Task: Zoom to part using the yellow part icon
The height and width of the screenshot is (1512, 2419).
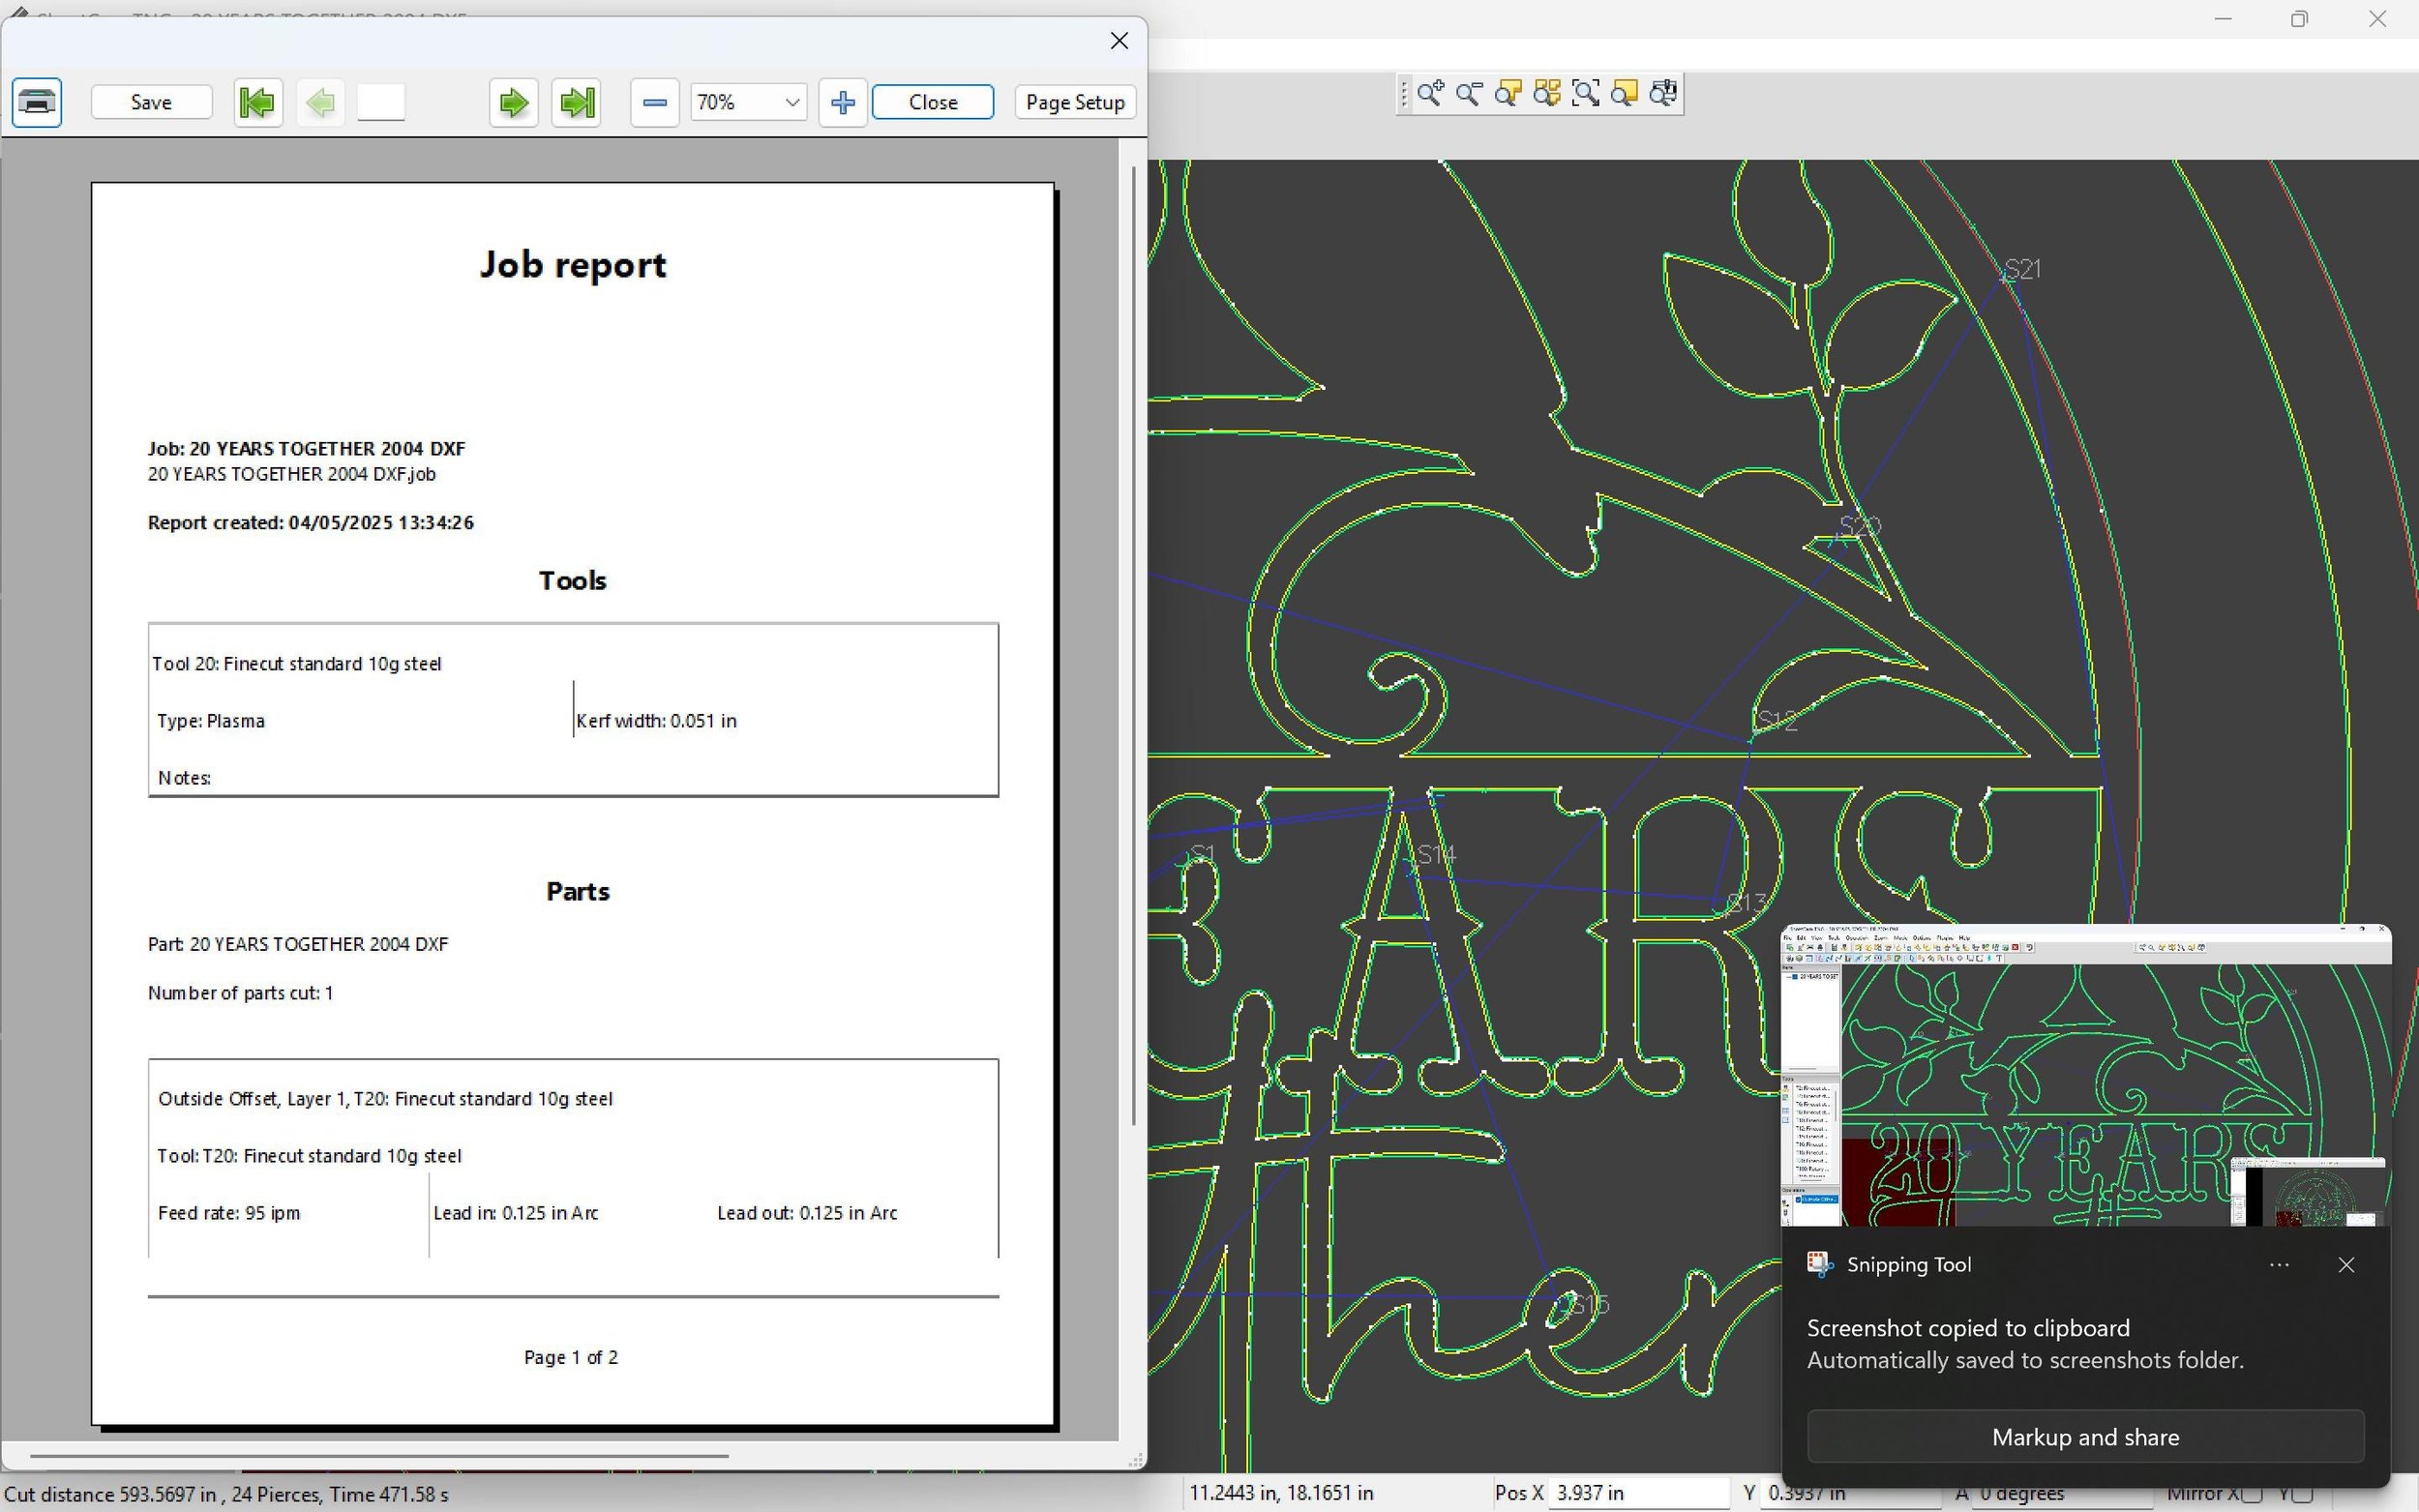Action: coord(1508,94)
